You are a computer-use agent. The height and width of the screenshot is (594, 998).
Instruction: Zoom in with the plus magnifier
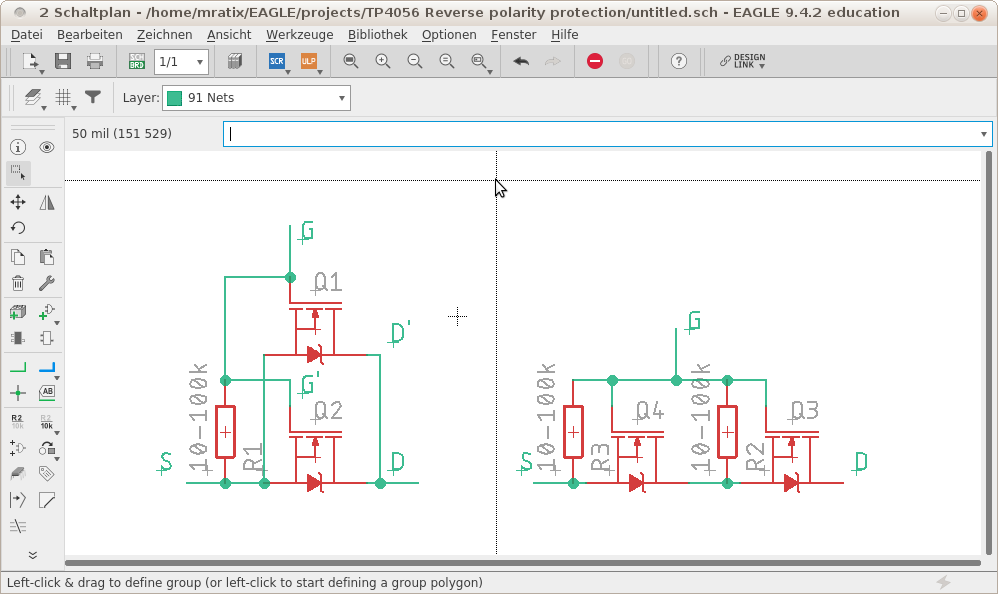[x=383, y=61]
